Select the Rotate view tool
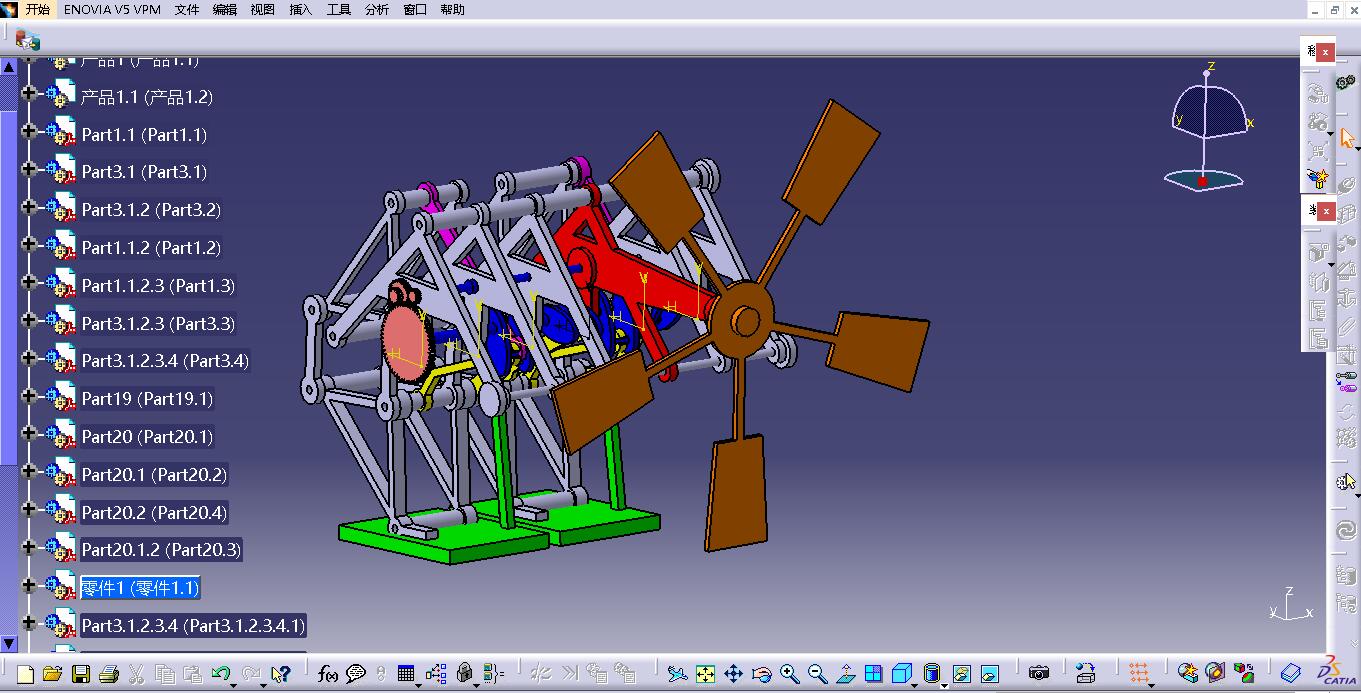This screenshot has width=1361, height=693. click(x=761, y=674)
